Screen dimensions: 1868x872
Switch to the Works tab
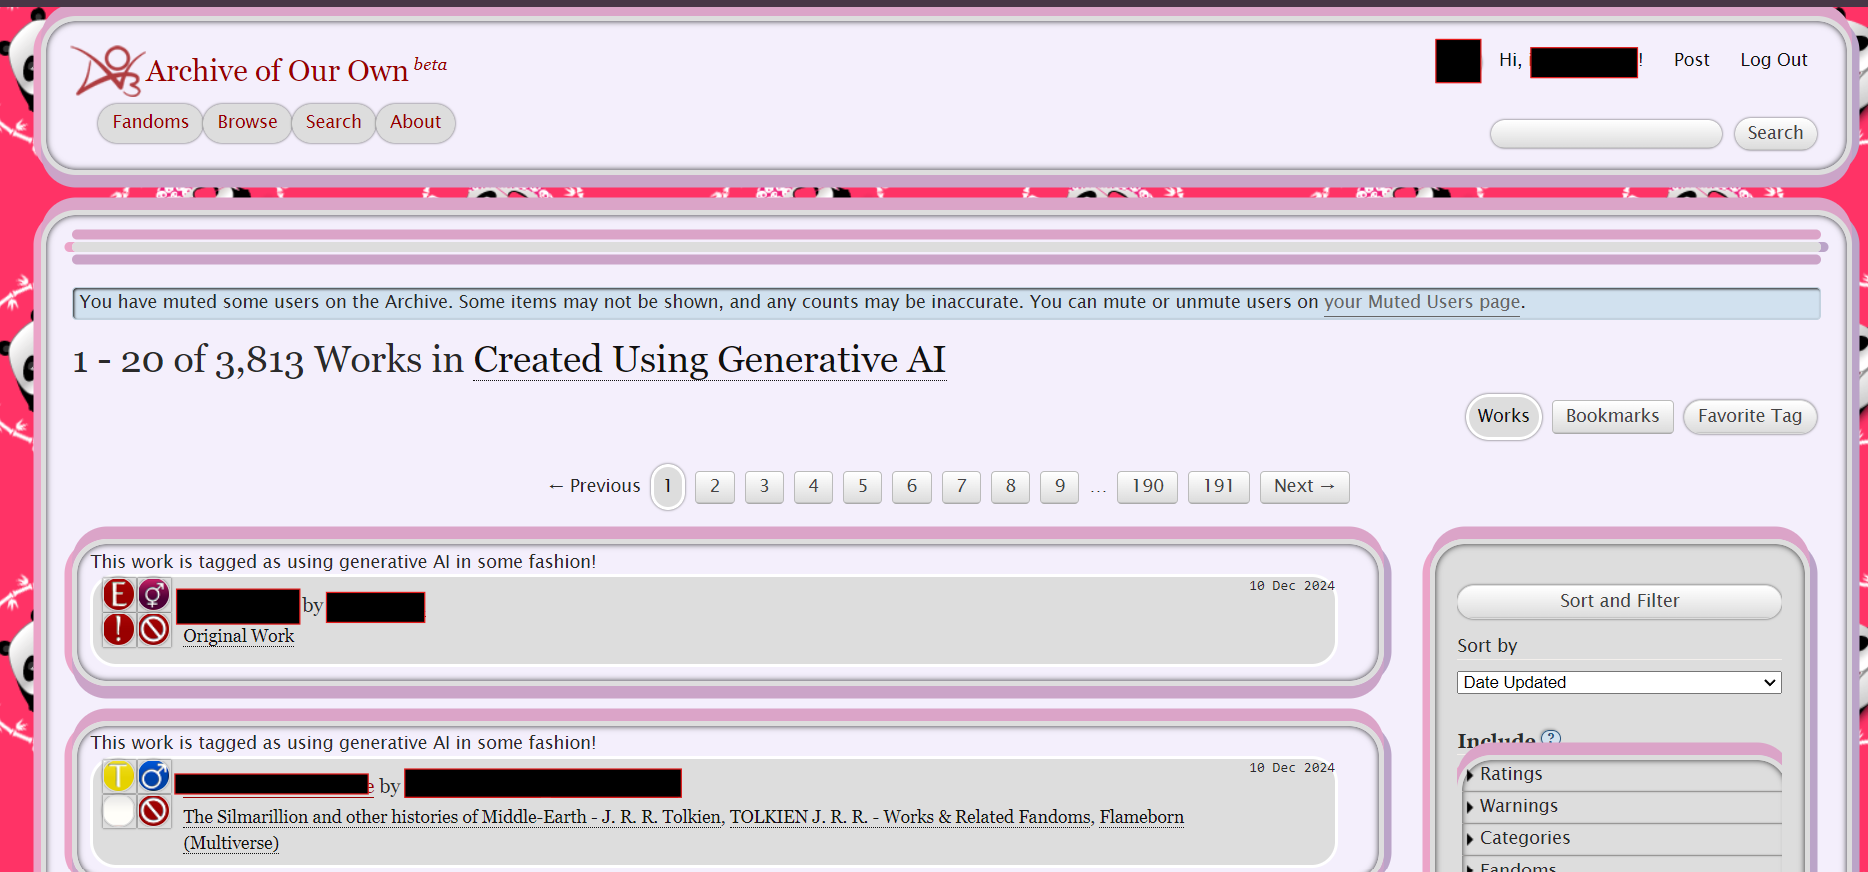1503,416
